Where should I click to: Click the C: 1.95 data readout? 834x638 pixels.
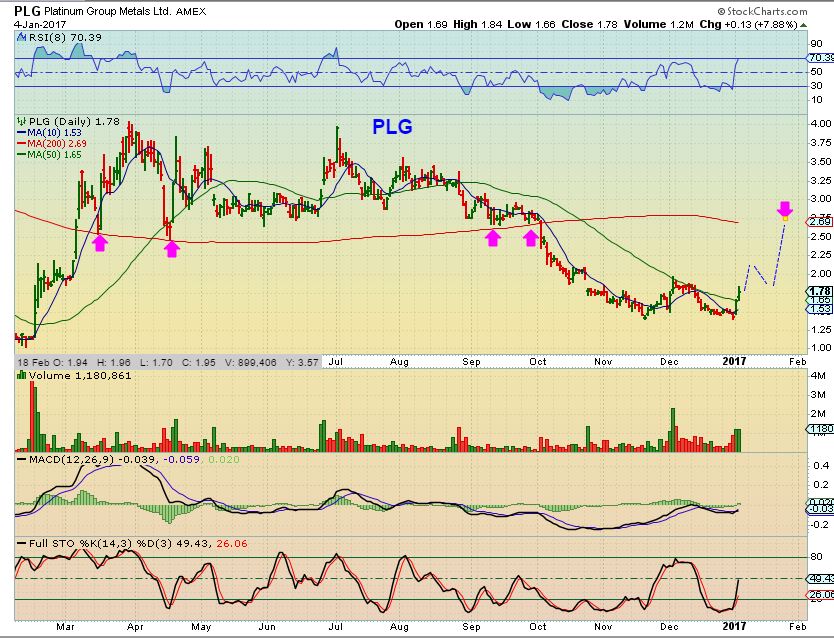pos(198,363)
